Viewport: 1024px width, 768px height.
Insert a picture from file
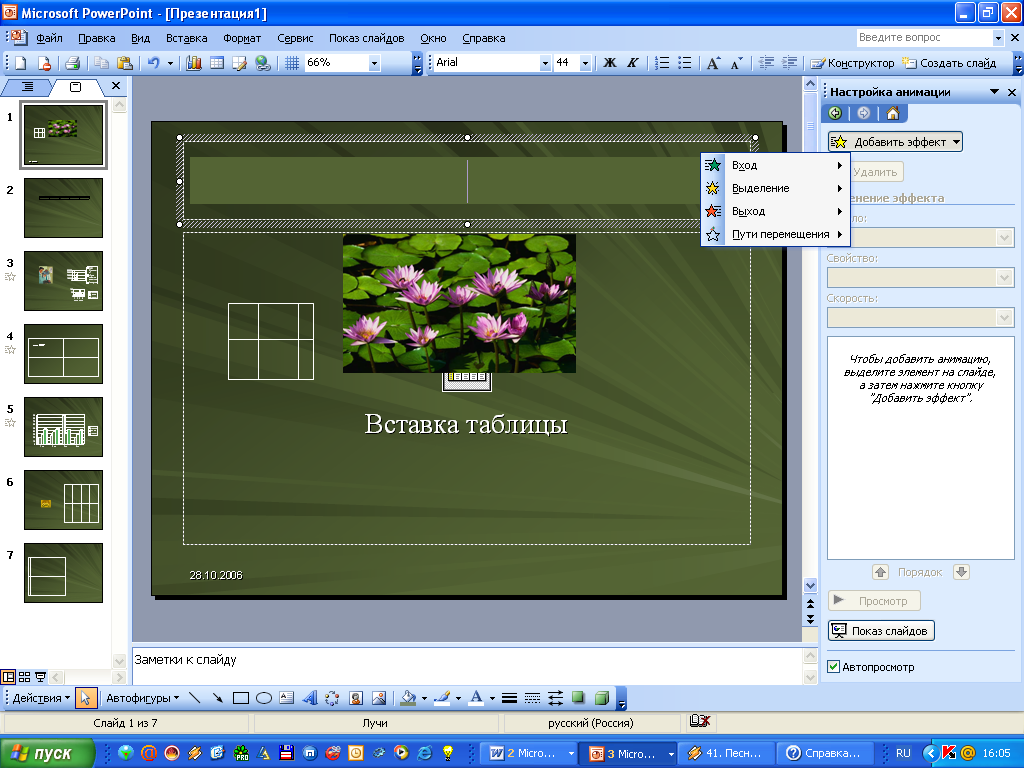[x=379, y=698]
